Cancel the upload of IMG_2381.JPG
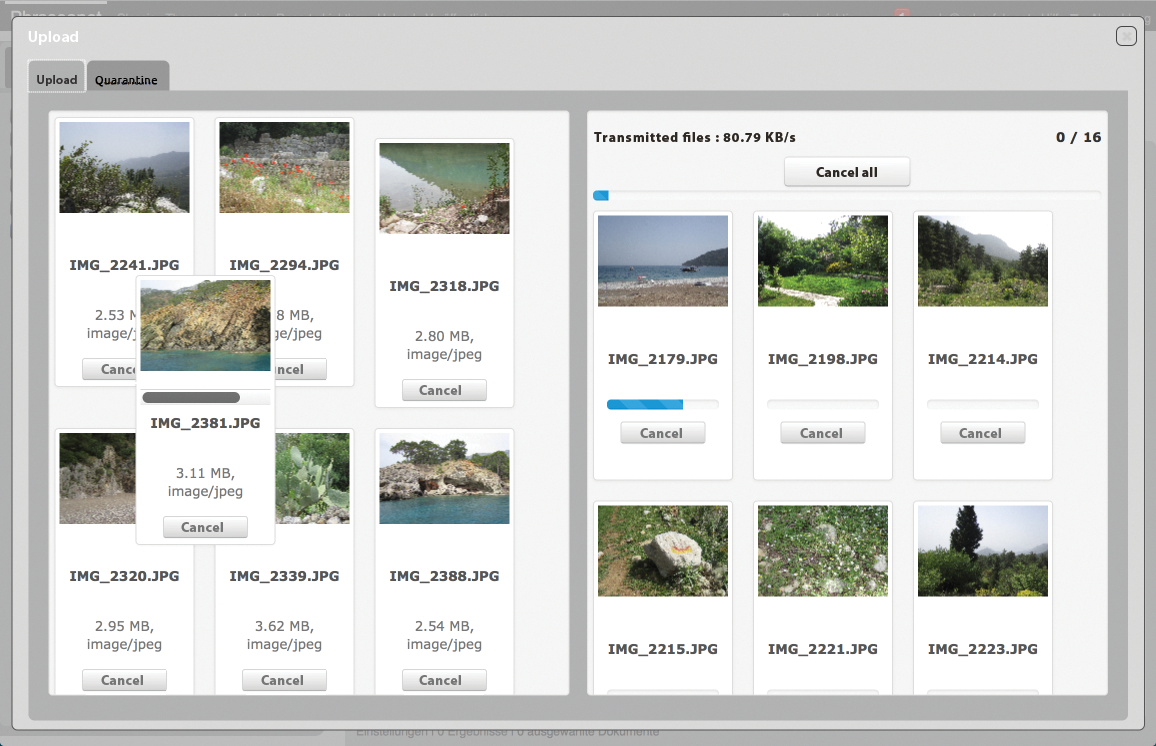The image size is (1156, 746). click(204, 527)
